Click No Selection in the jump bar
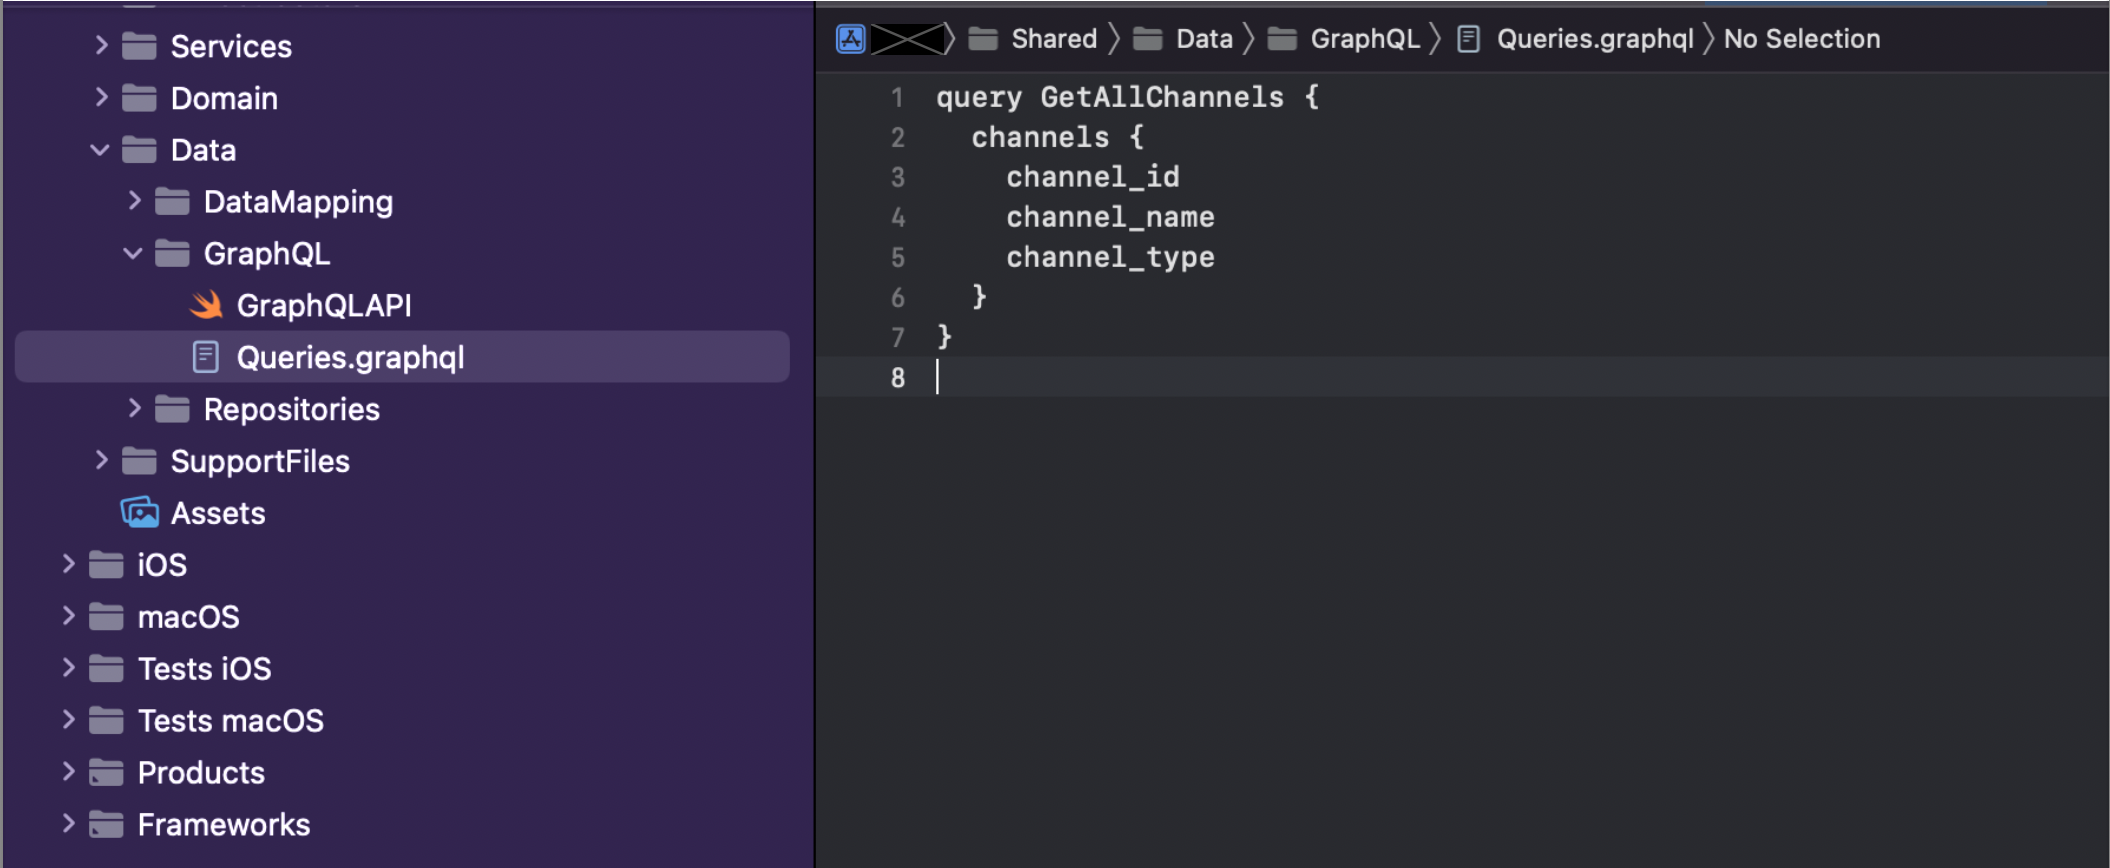 pos(1801,39)
